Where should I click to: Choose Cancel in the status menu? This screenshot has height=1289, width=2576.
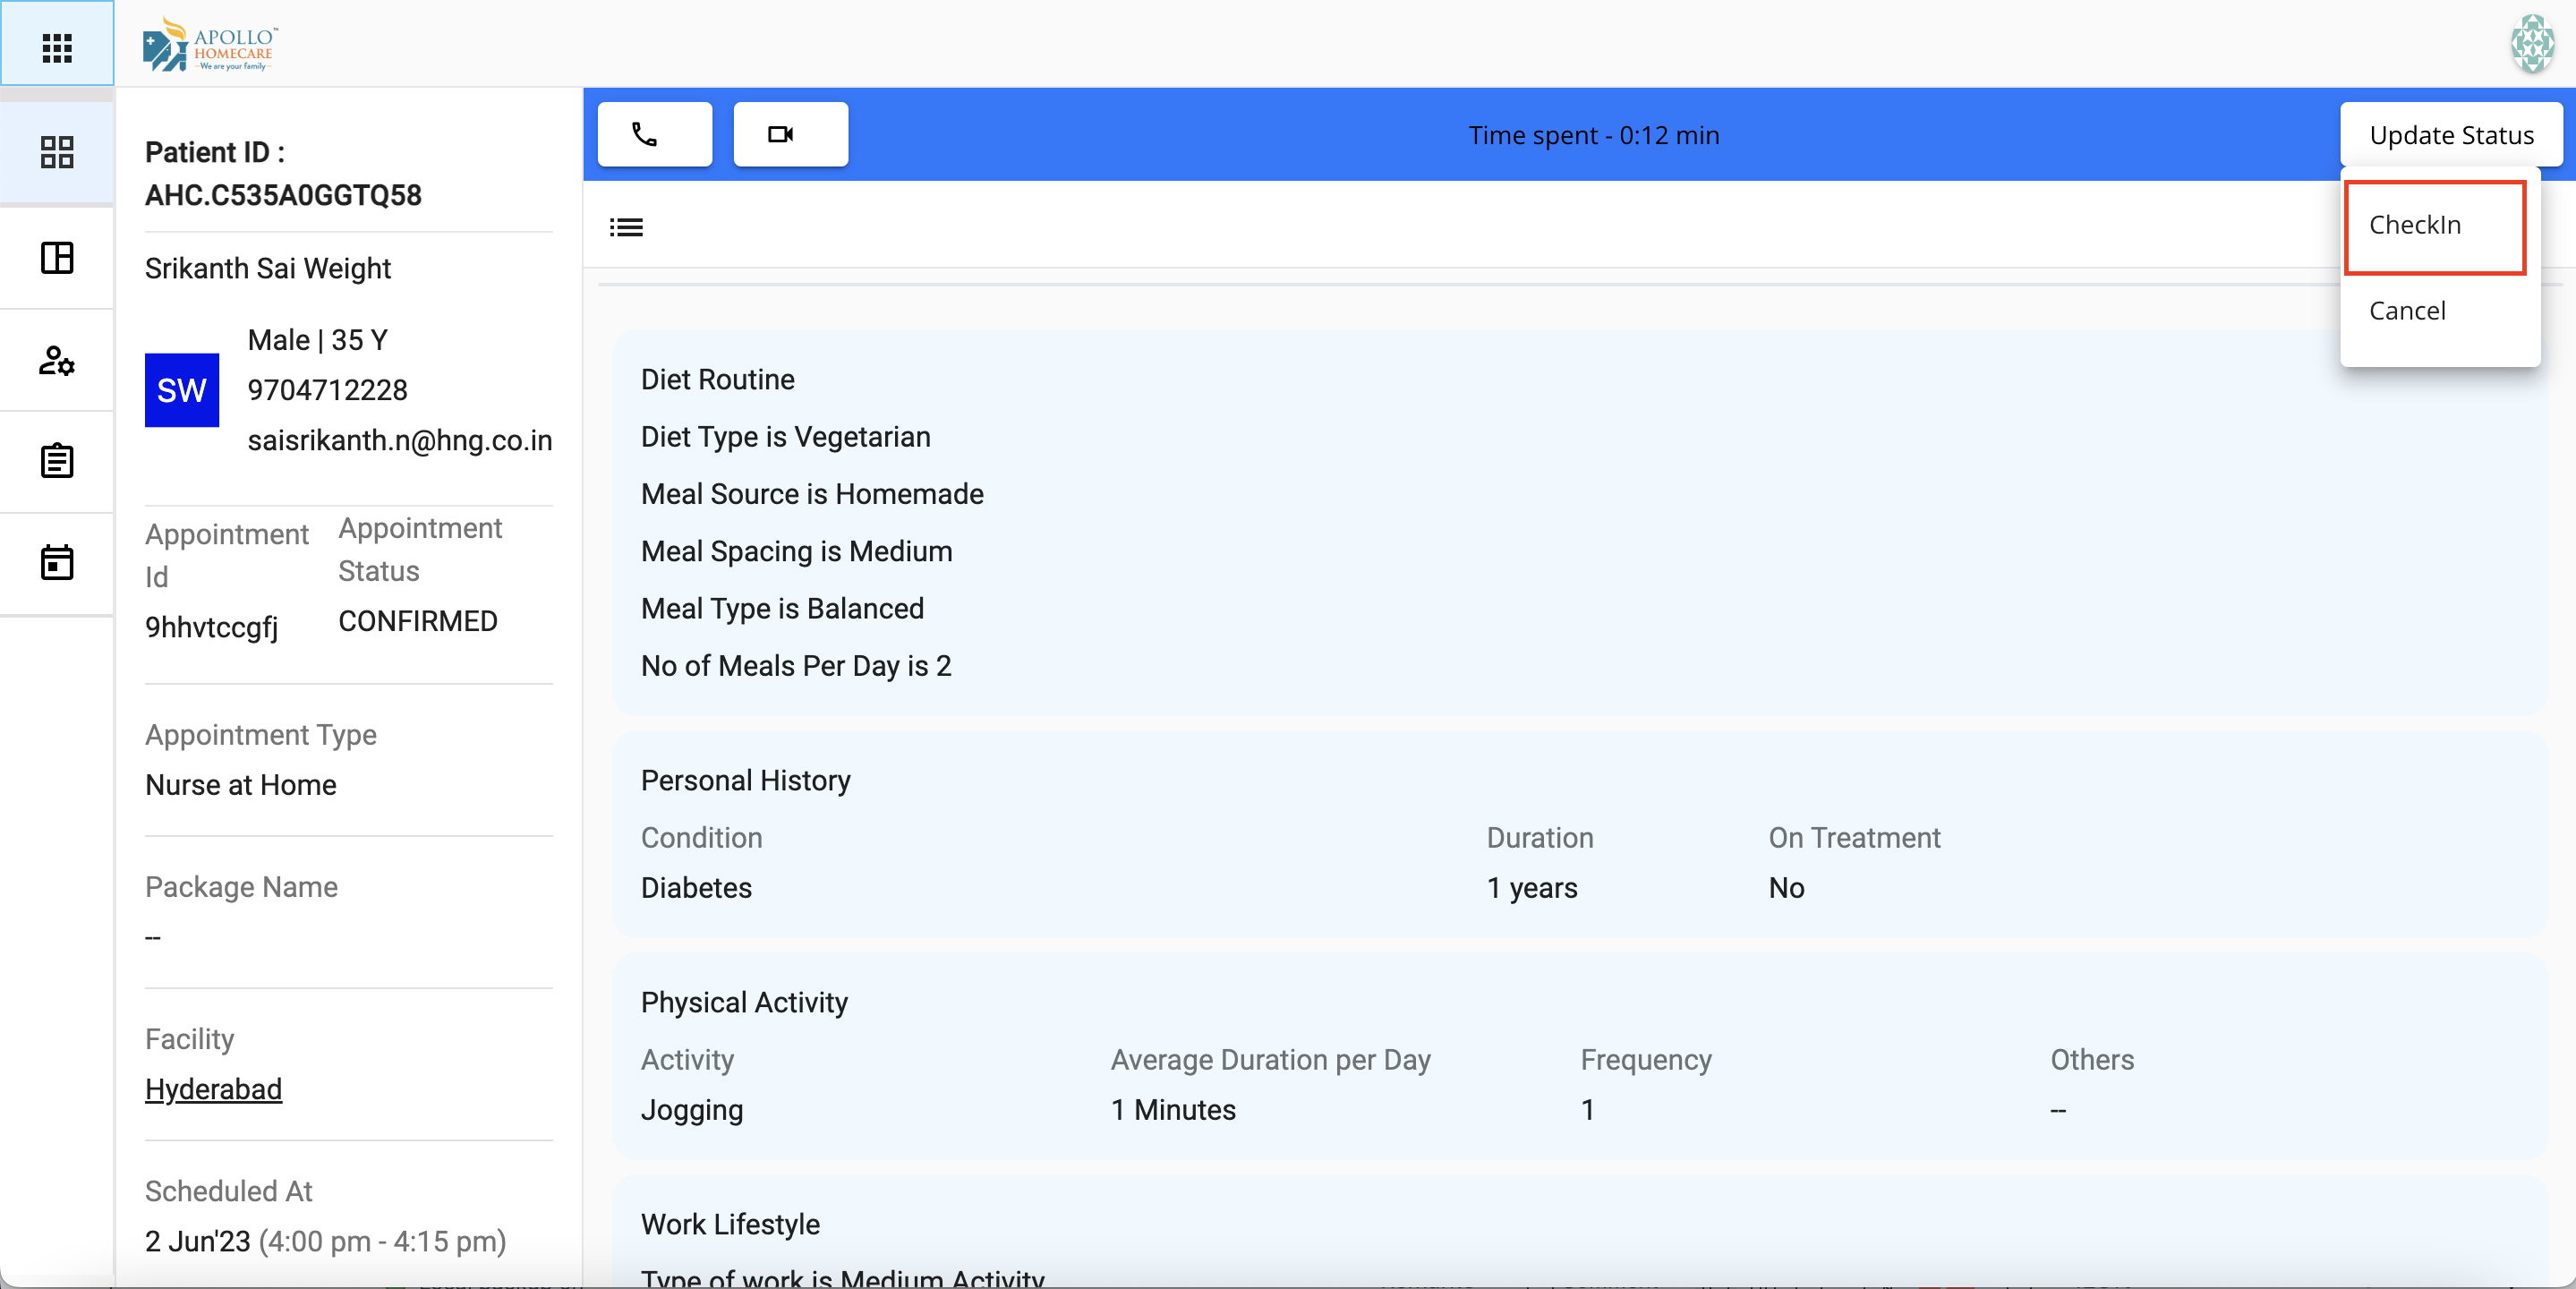click(x=2406, y=311)
